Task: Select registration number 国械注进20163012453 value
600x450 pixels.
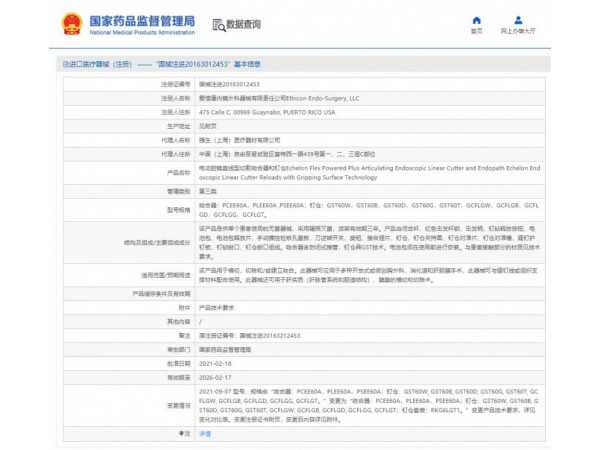Action: click(x=229, y=84)
